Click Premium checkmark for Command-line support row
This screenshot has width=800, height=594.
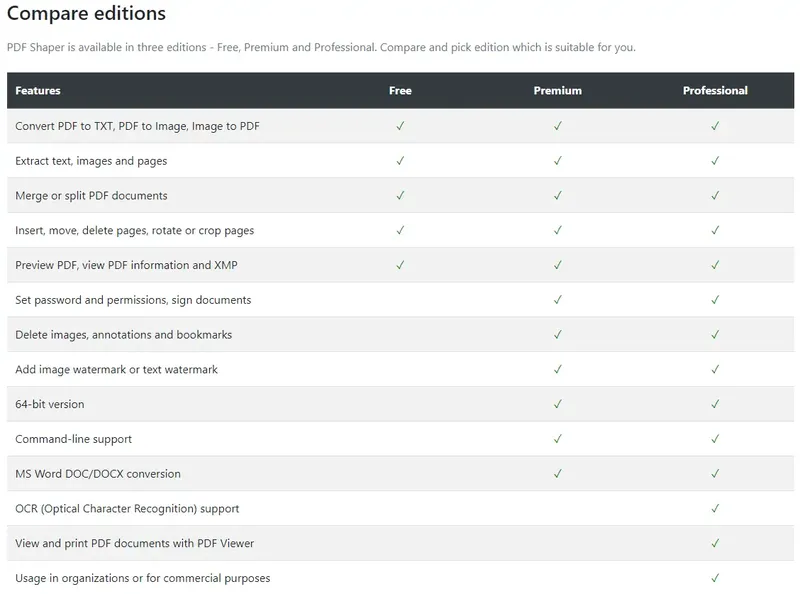click(558, 439)
